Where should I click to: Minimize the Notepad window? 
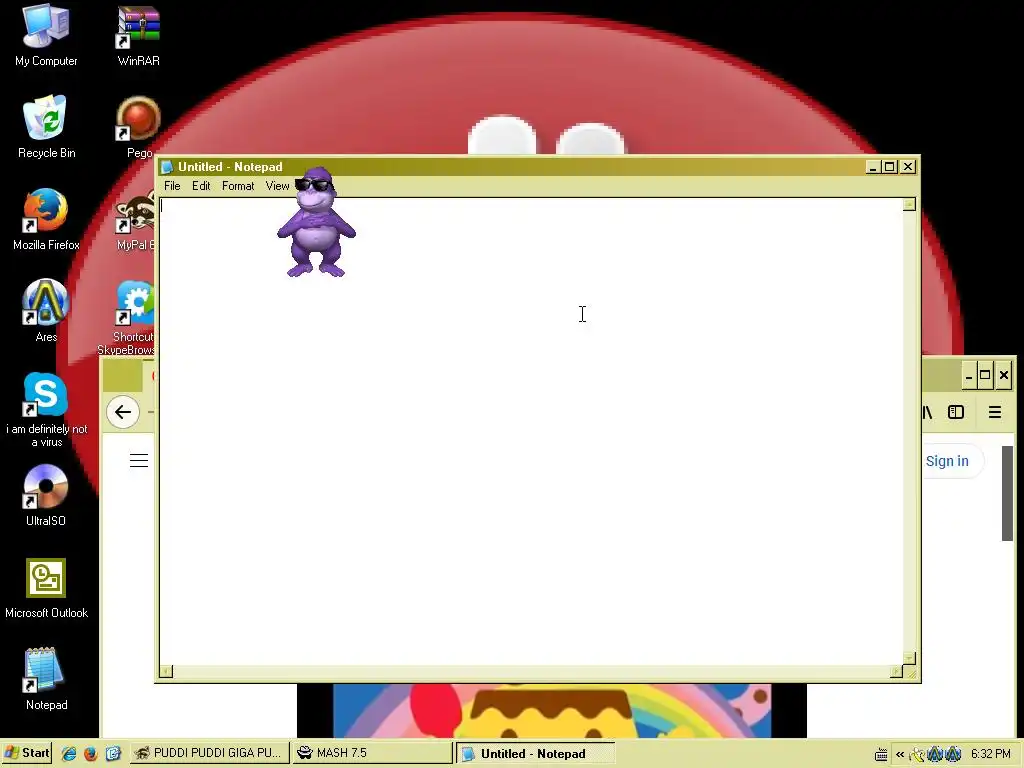[872, 167]
